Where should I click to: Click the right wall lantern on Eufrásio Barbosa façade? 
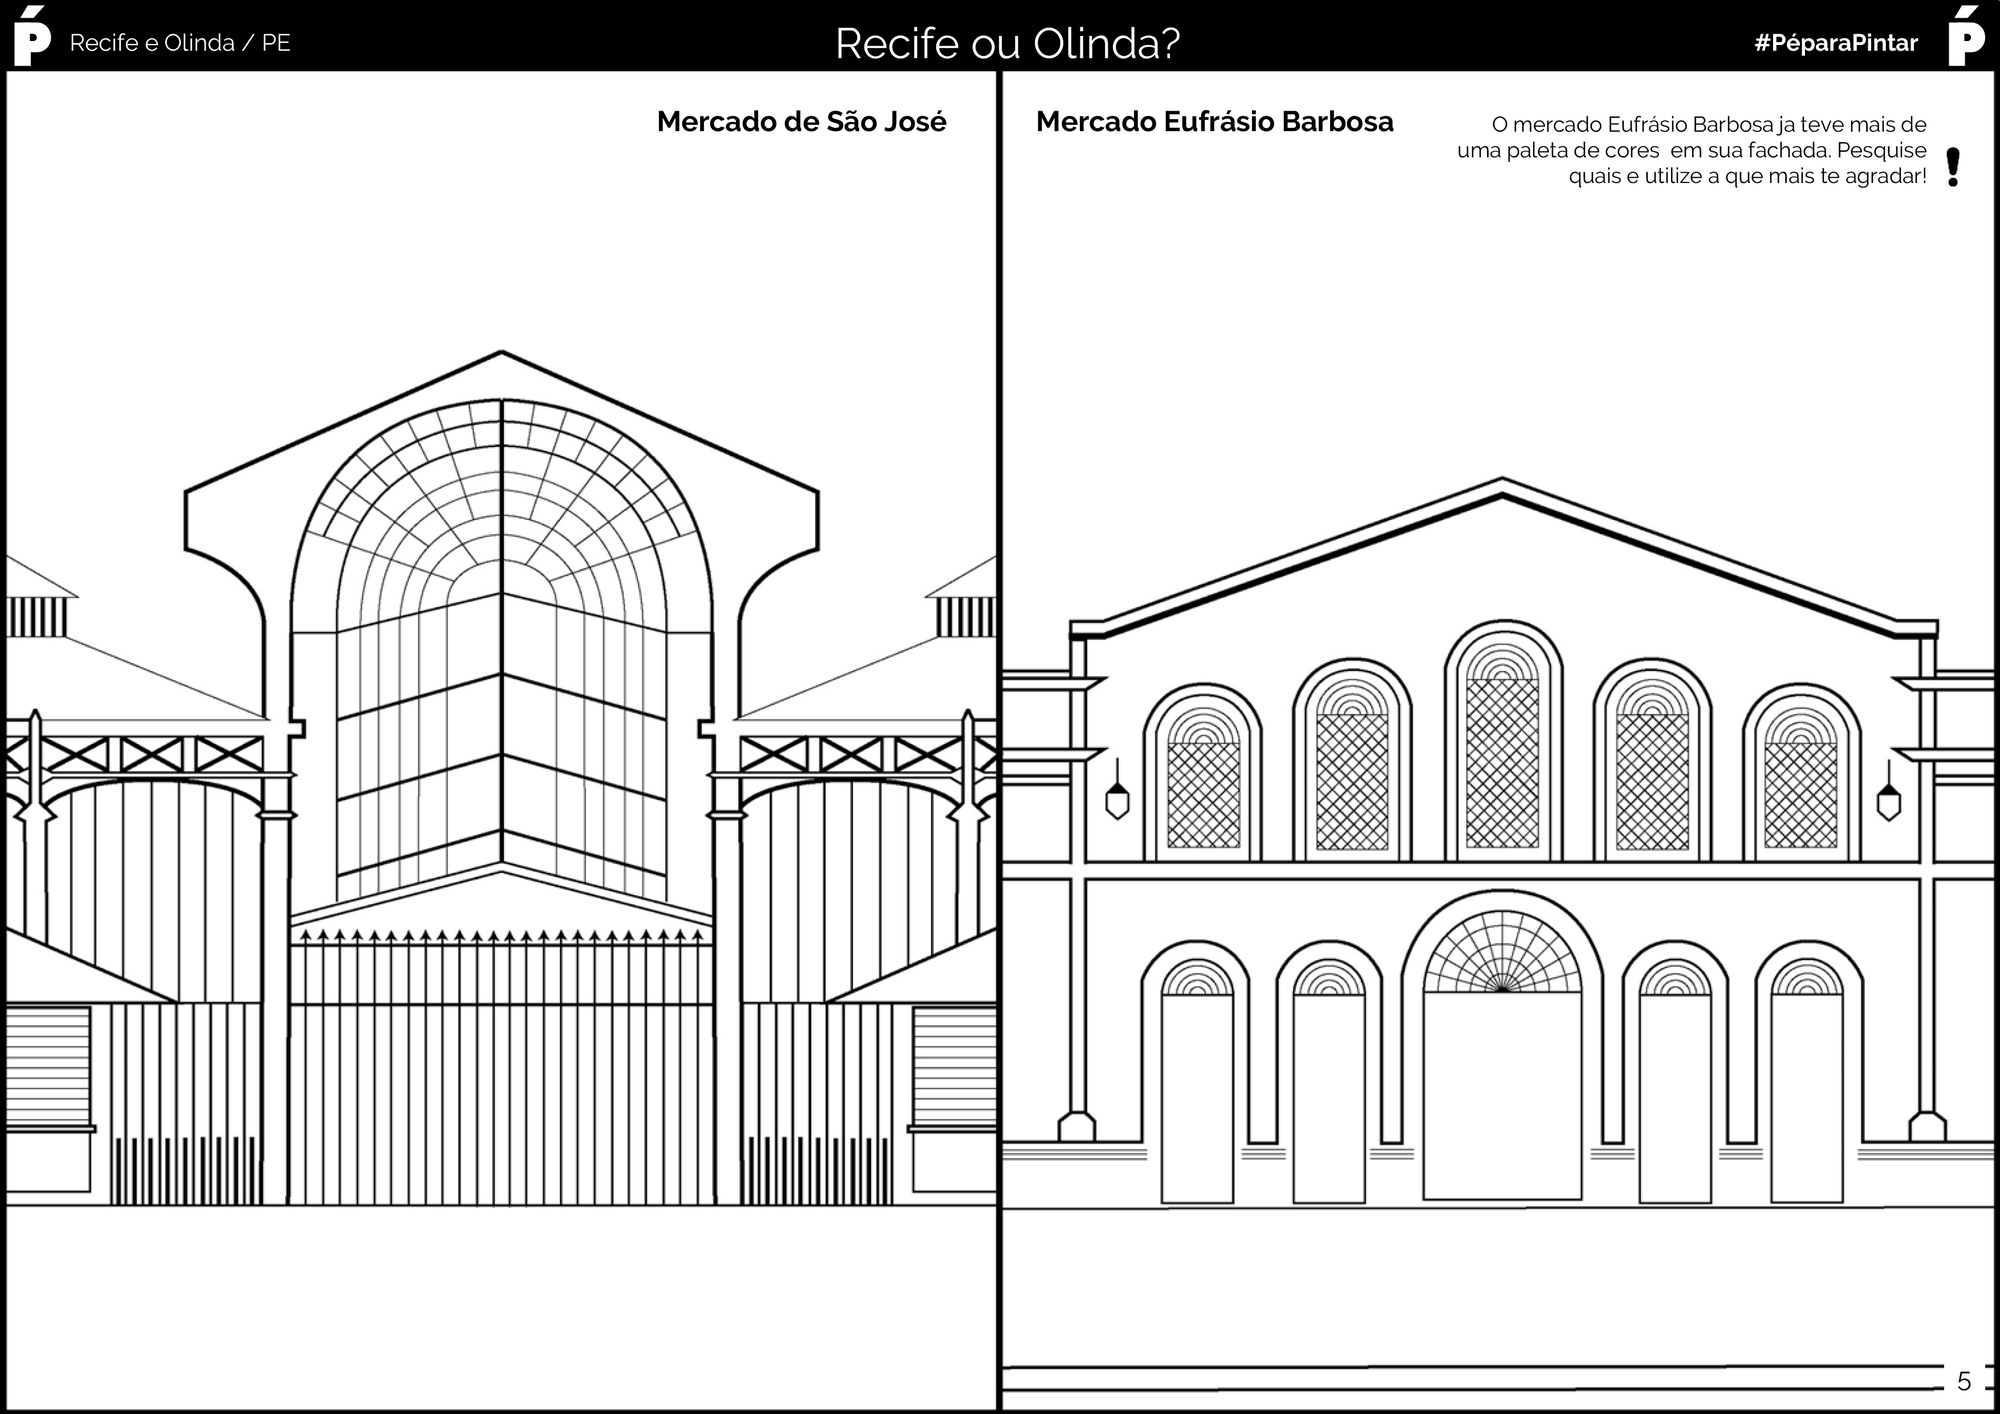click(x=1888, y=790)
